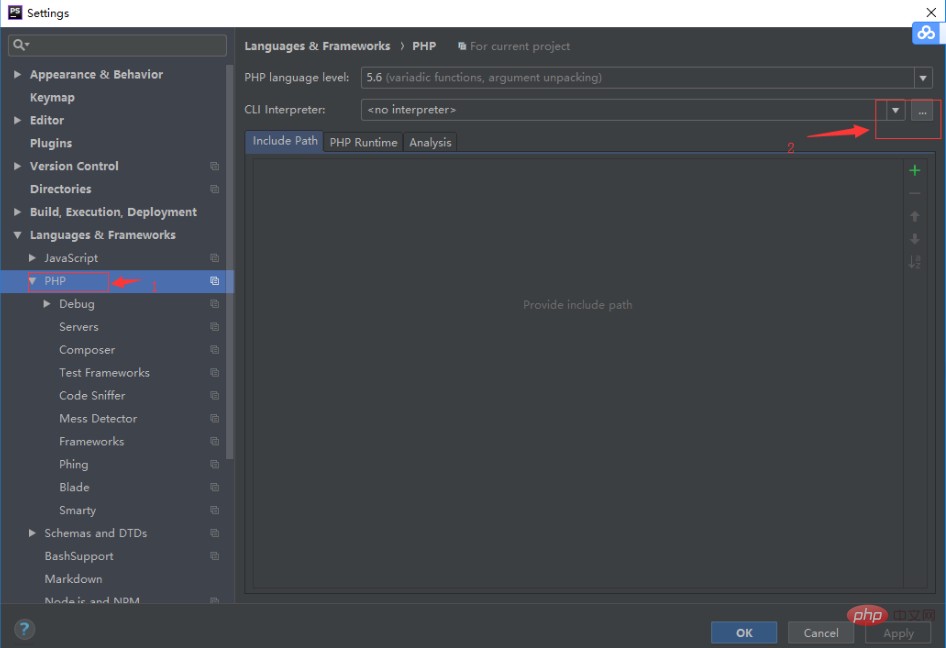
Task: Click the PhpStorm logo in title bar
Action: tap(14, 13)
